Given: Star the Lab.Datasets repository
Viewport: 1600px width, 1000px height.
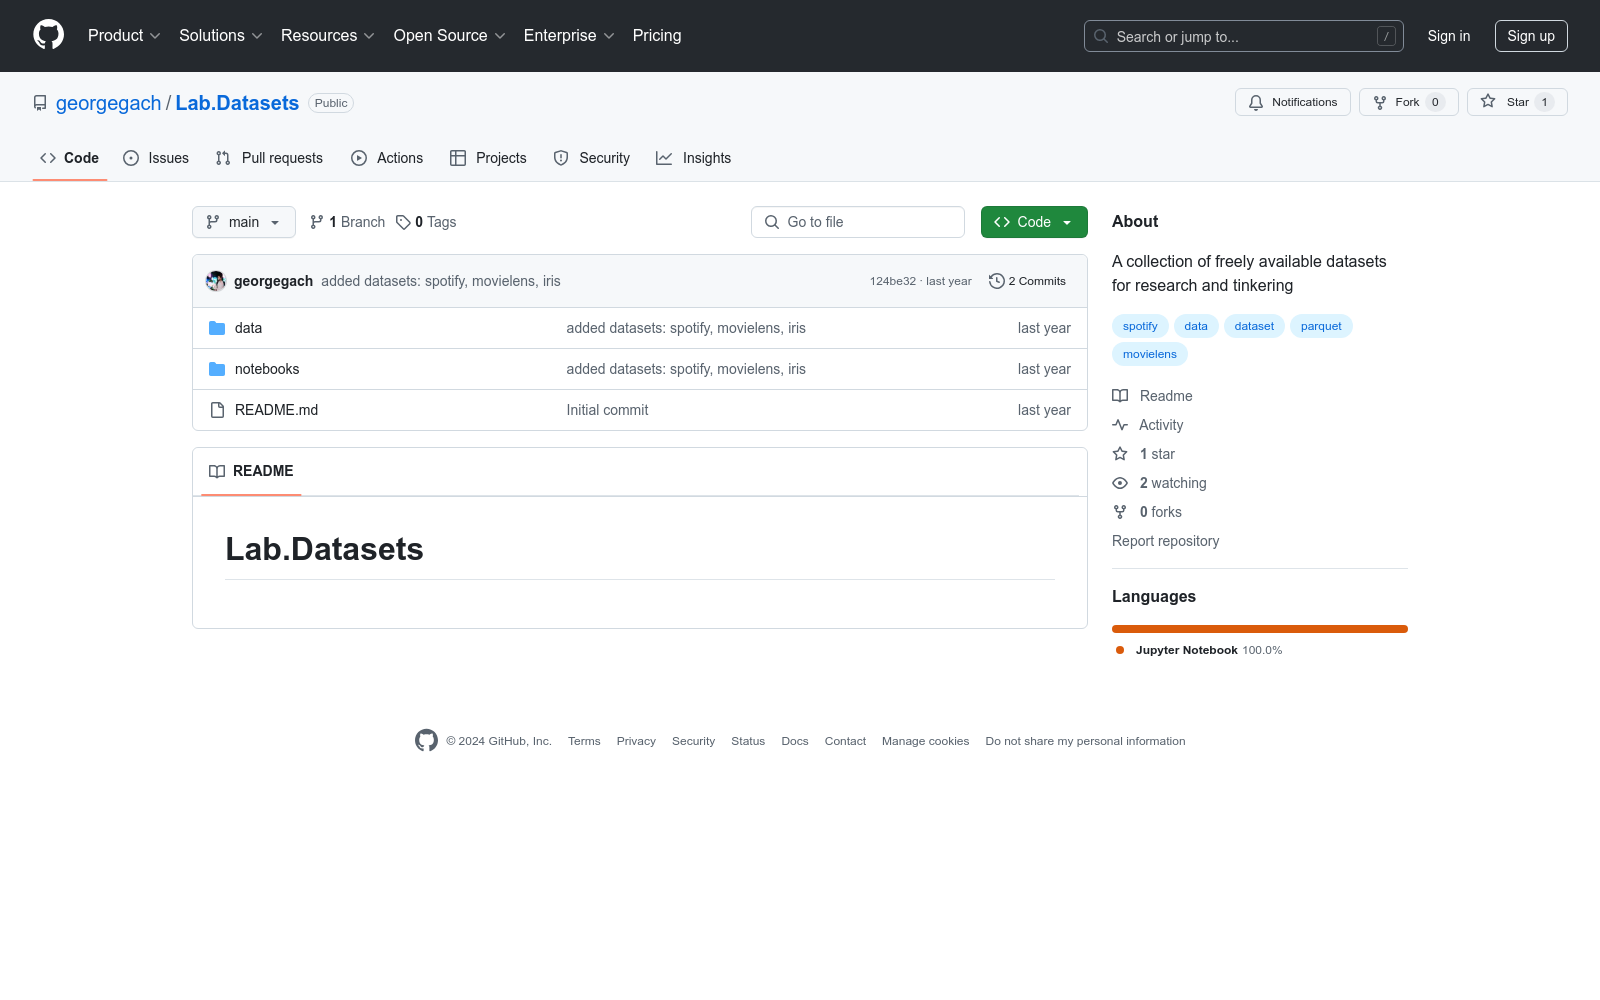Looking at the screenshot, I should (x=1517, y=102).
